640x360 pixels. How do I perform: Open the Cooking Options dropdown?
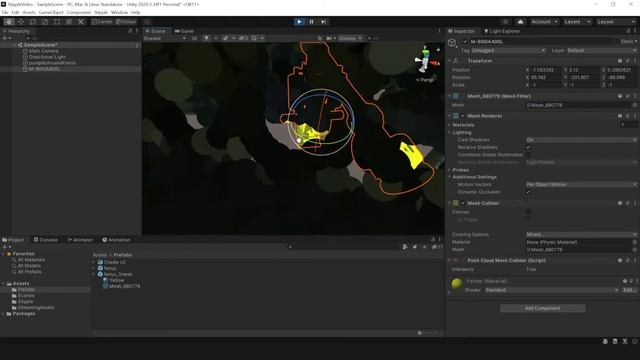[581, 235]
